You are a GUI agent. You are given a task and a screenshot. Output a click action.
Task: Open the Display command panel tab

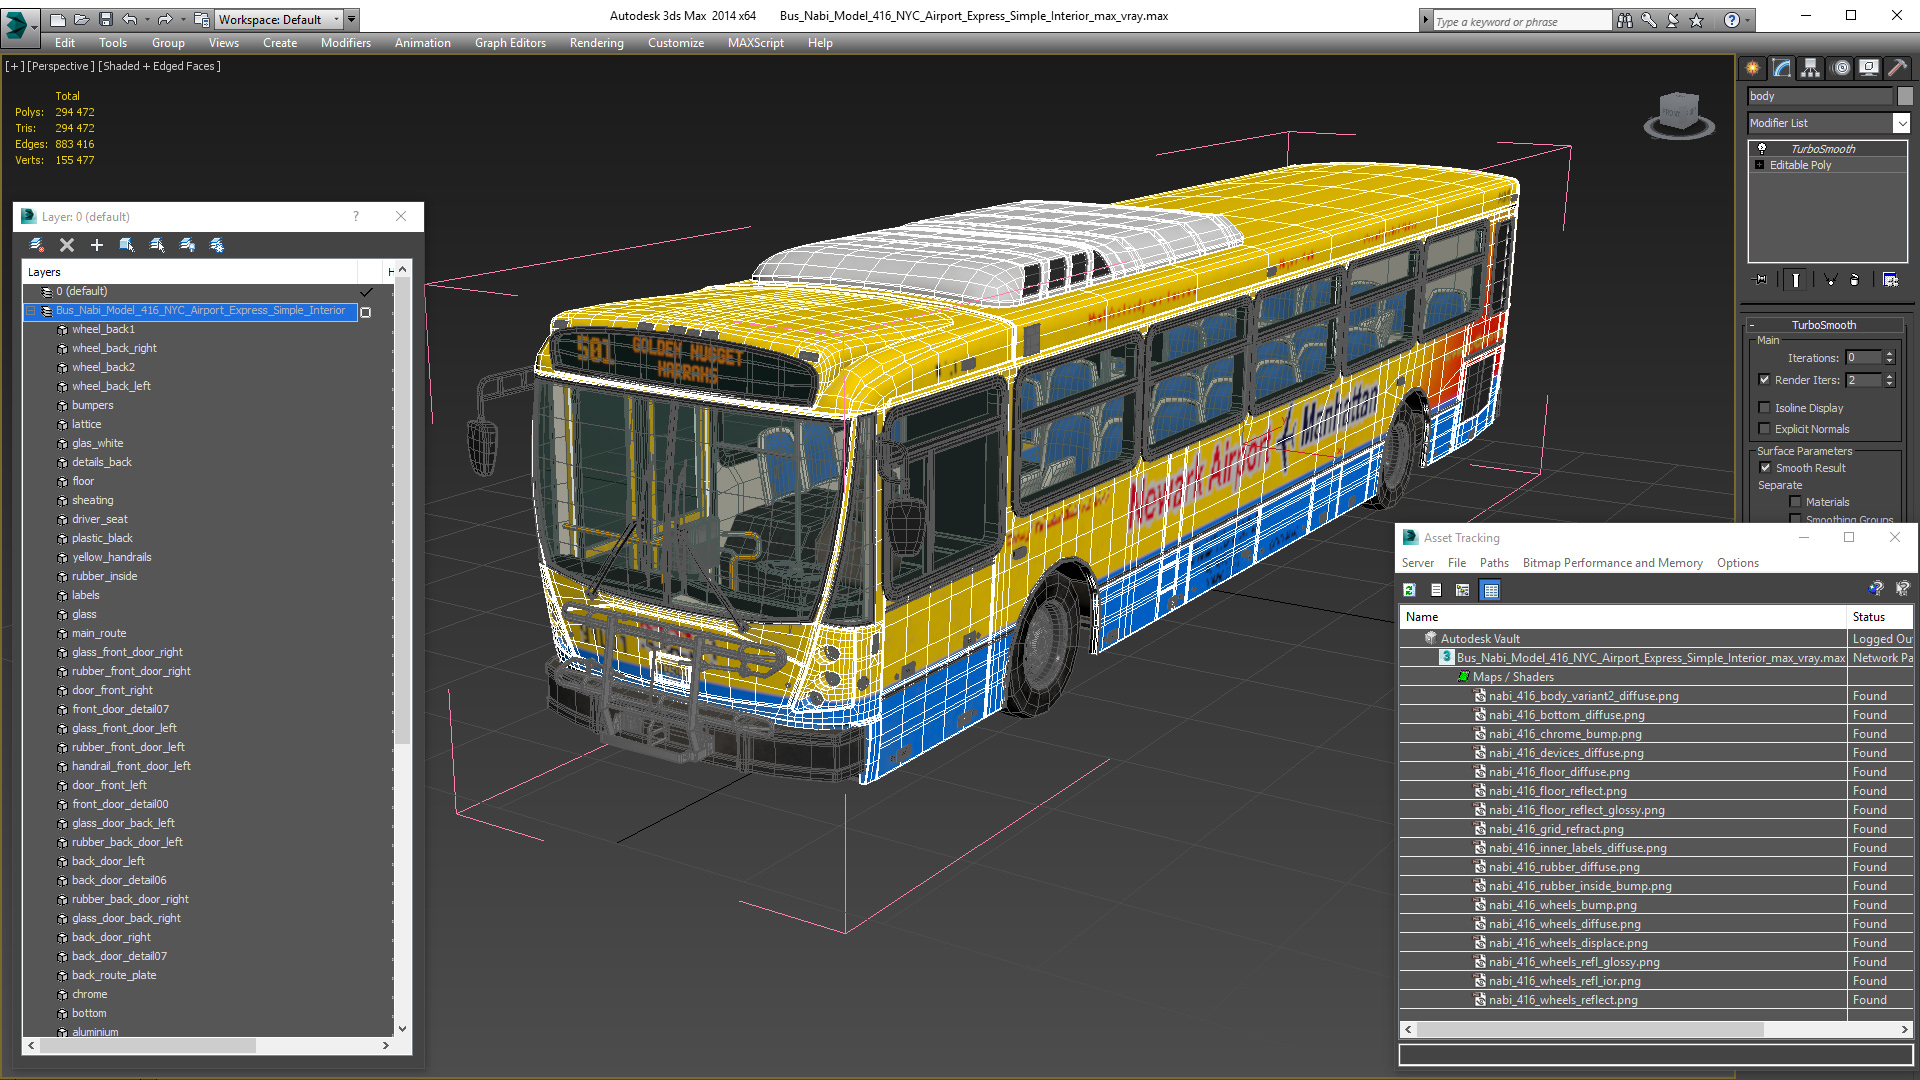coord(1869,68)
